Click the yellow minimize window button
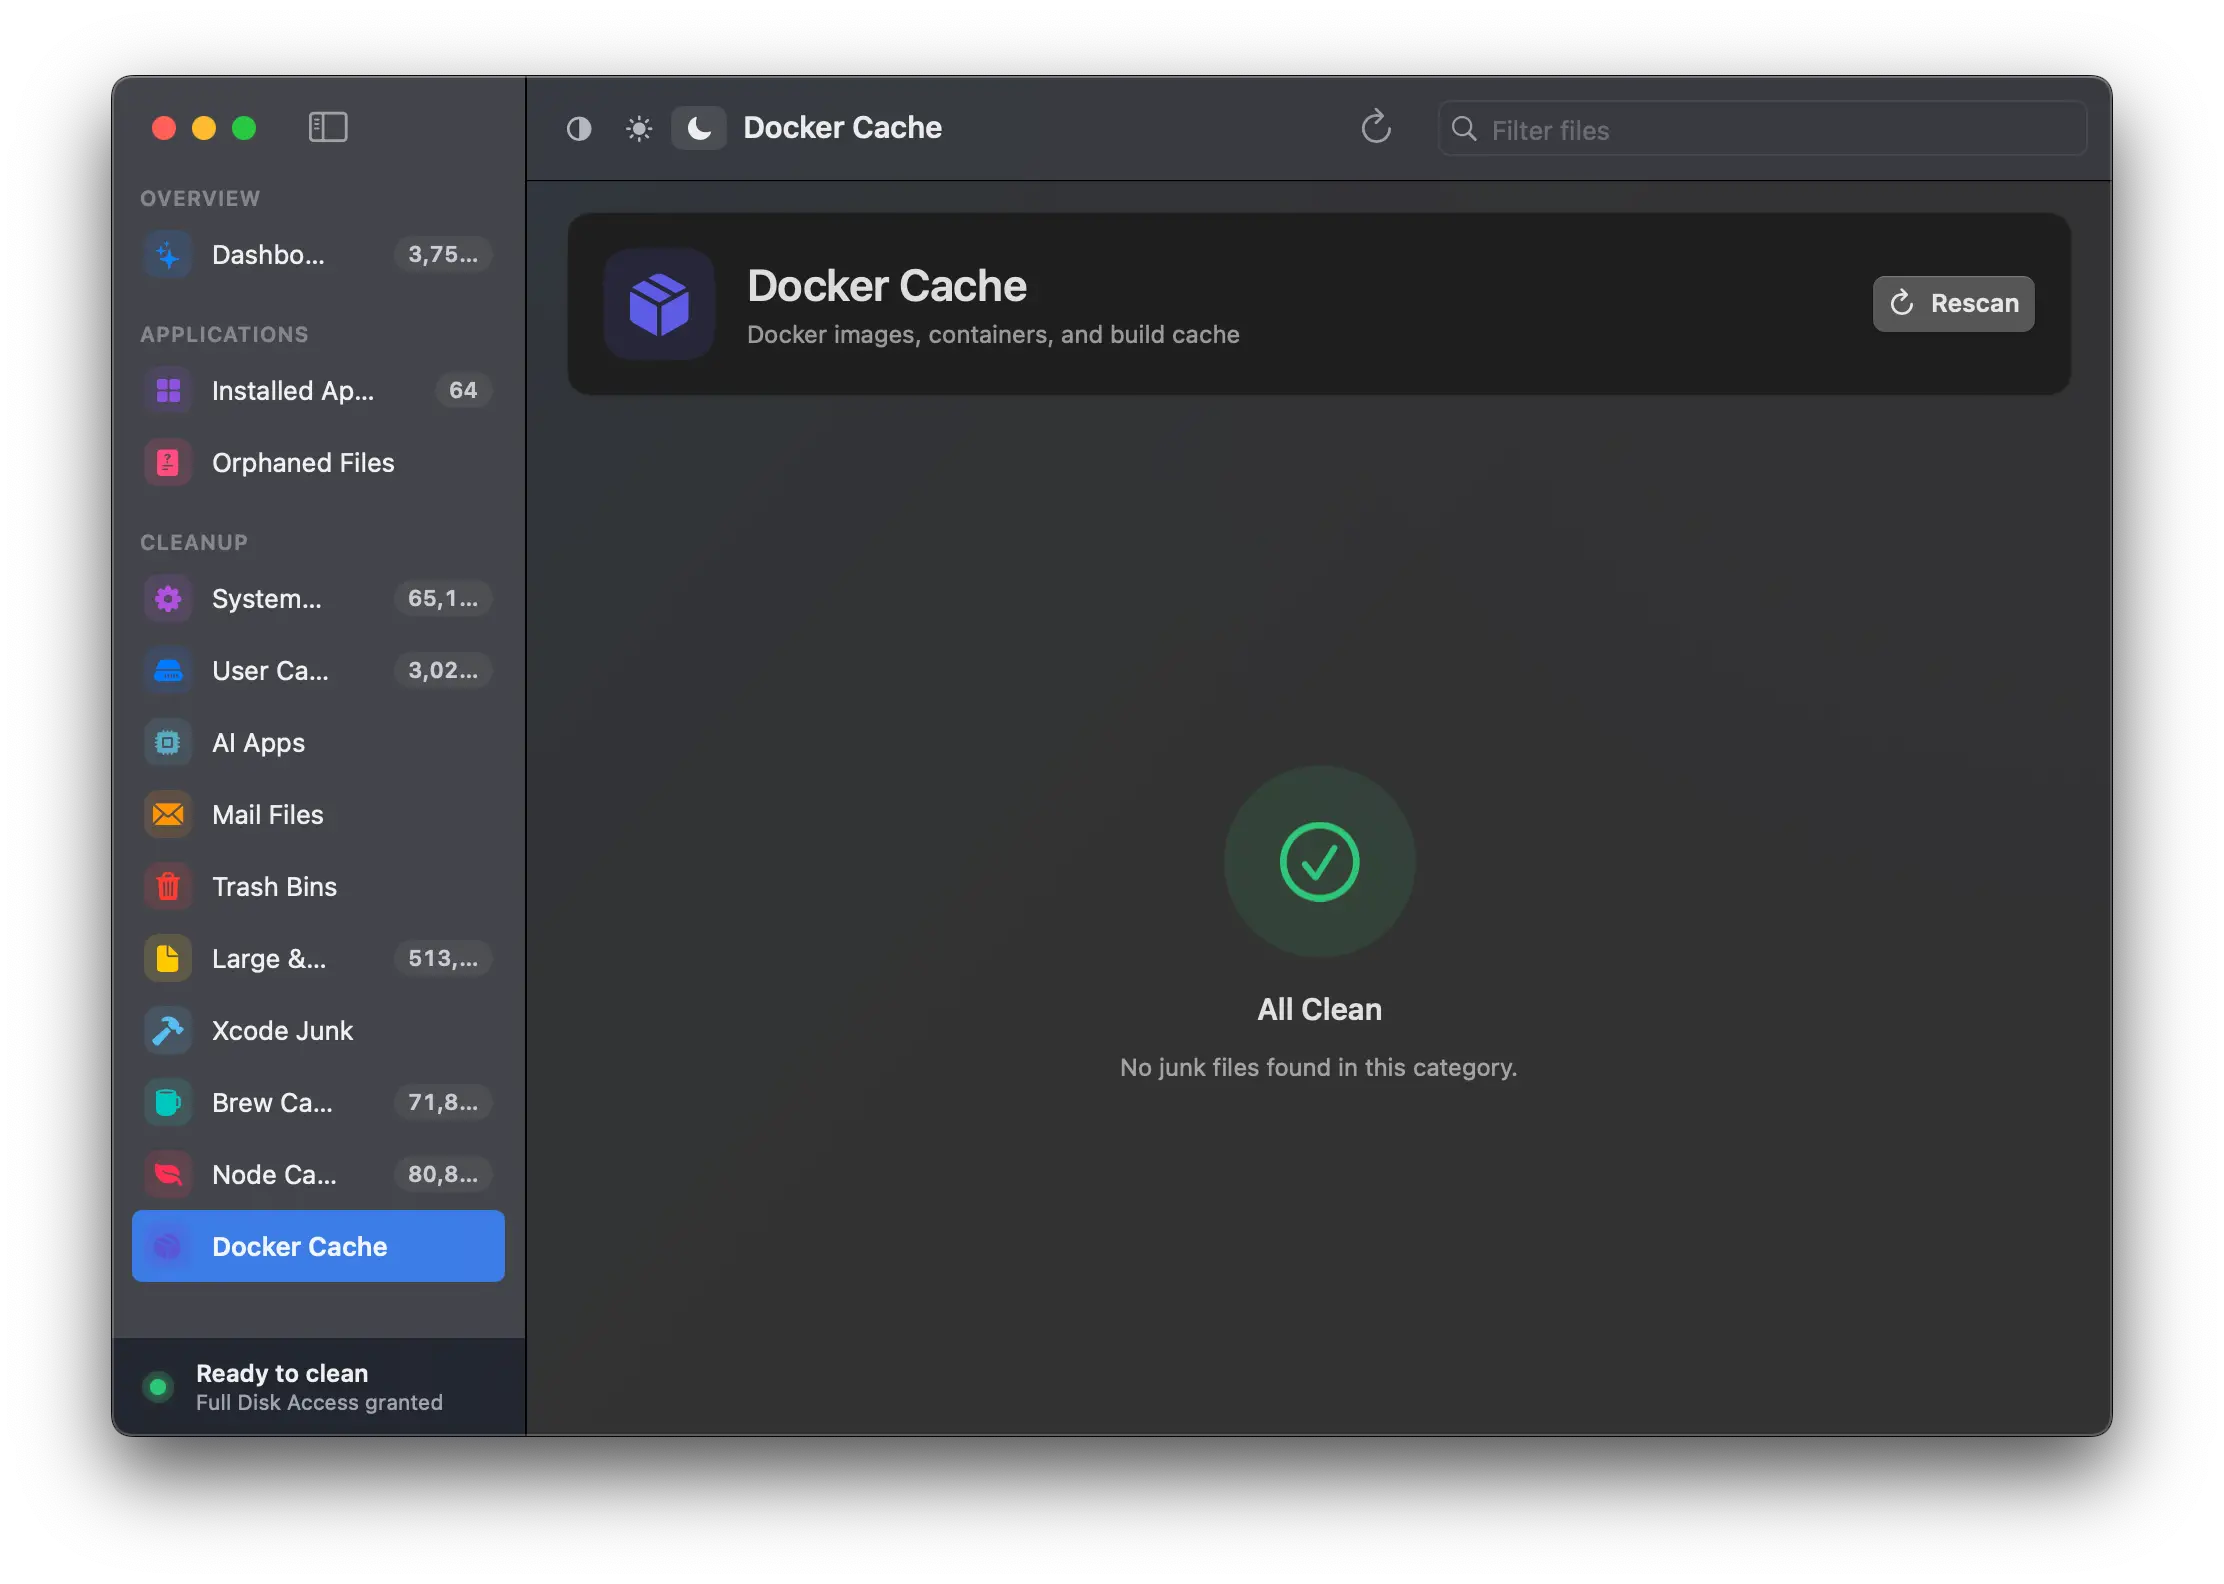The height and width of the screenshot is (1584, 2224). [204, 128]
